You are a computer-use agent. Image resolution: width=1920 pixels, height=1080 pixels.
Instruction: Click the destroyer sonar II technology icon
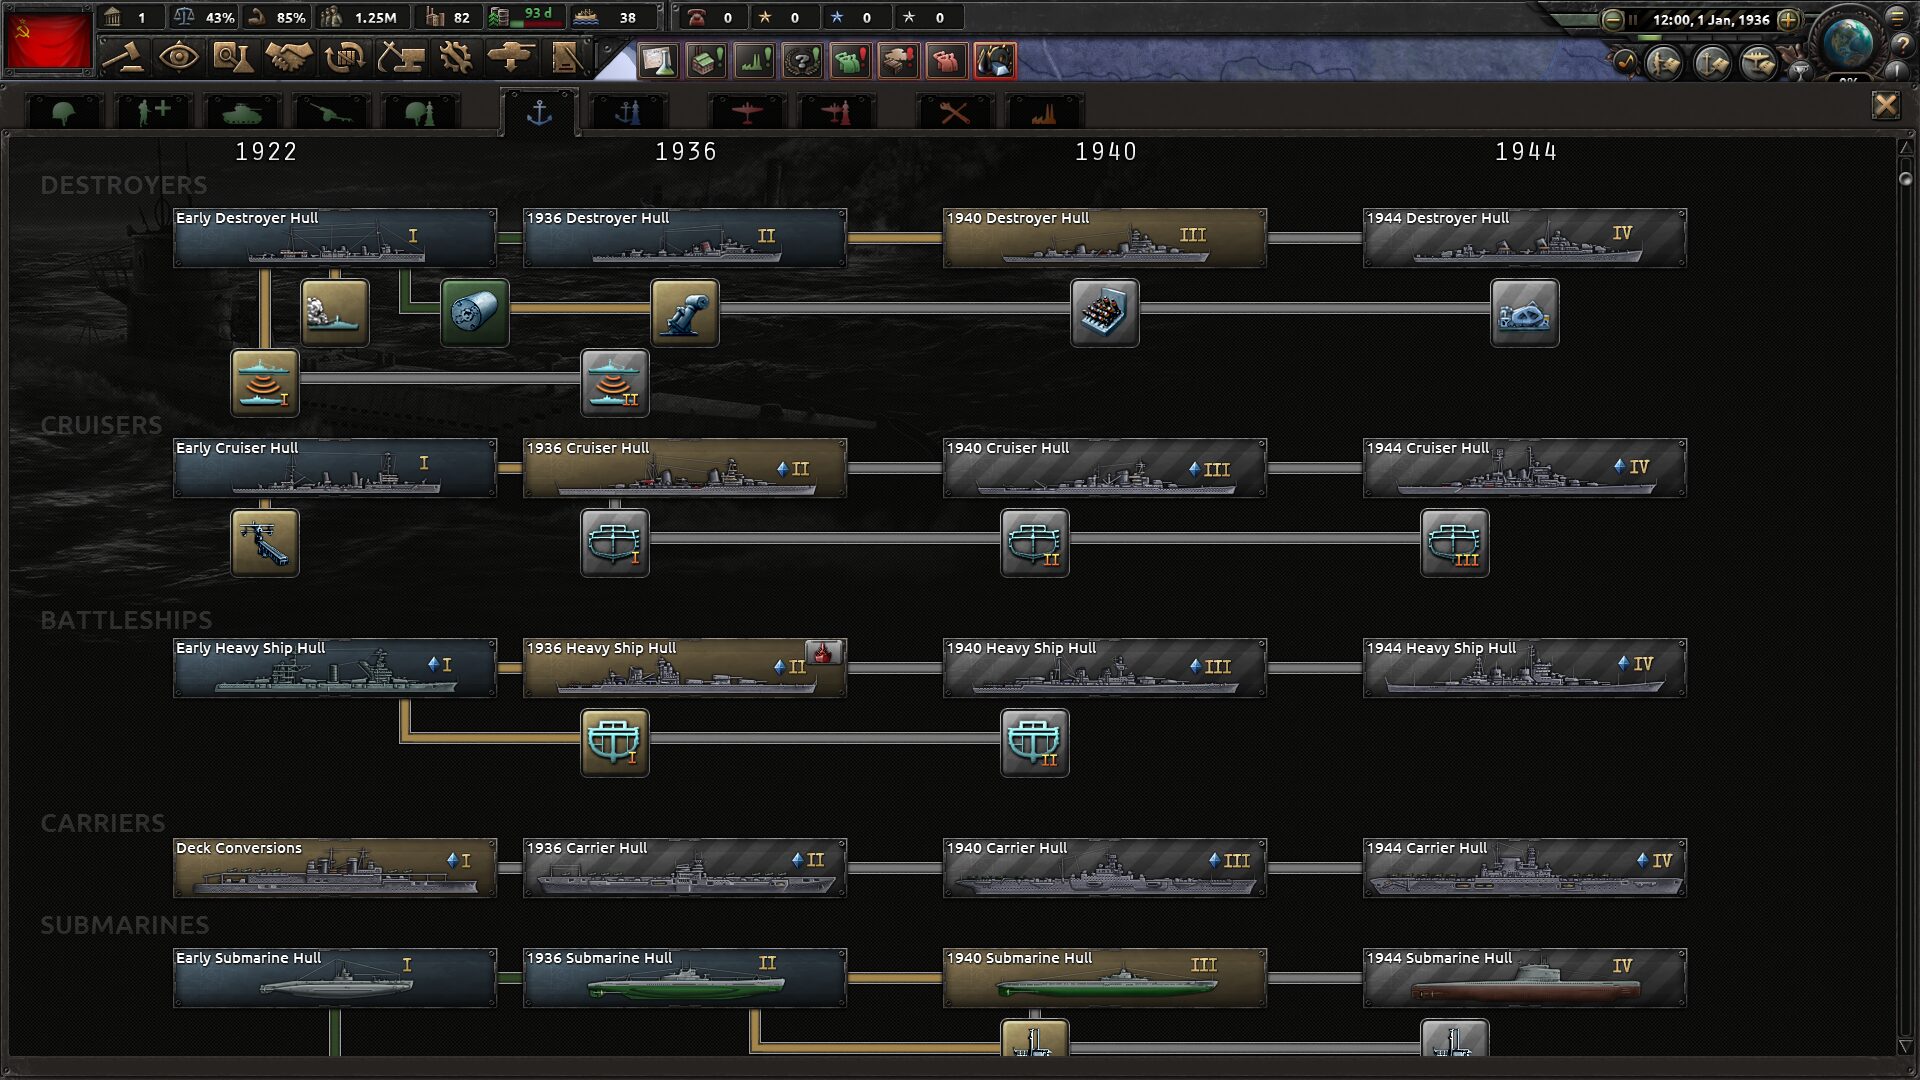615,383
